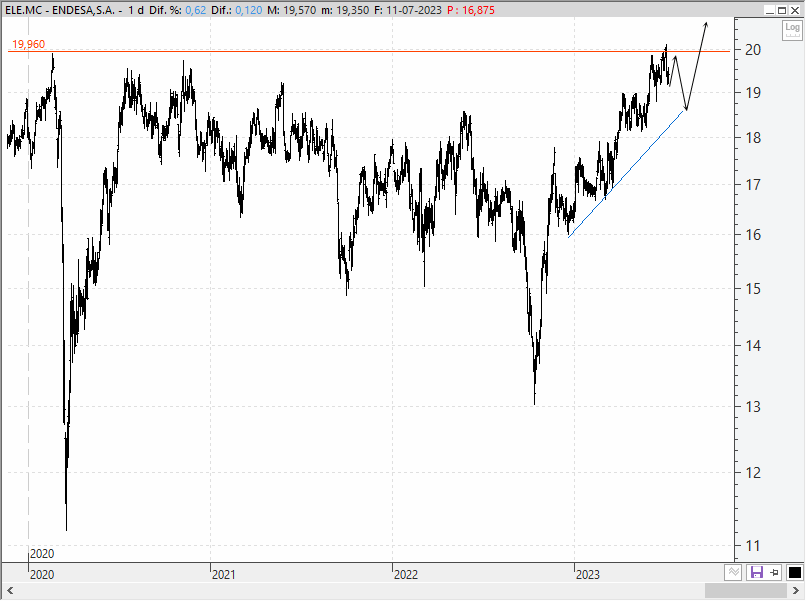Click the maximum value M: 19,570
This screenshot has width=806, height=601.
pyautogui.click(x=291, y=10)
